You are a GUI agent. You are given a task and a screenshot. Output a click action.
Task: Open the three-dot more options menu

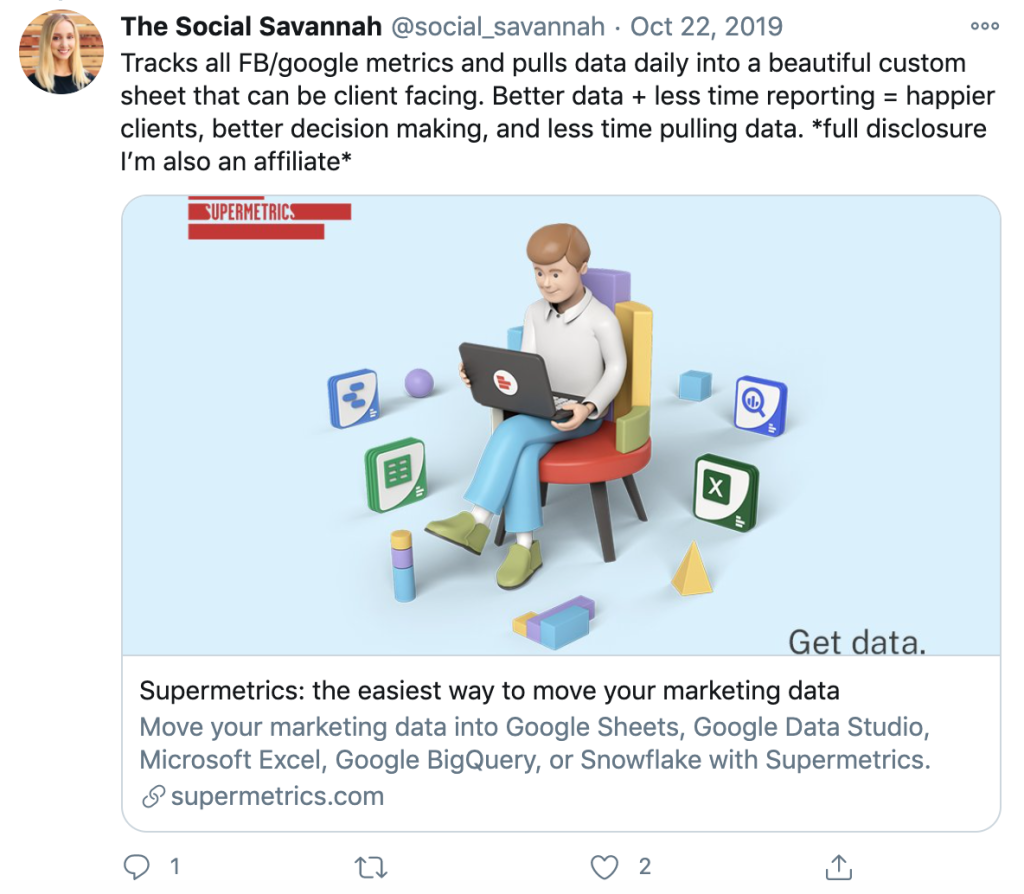[984, 26]
